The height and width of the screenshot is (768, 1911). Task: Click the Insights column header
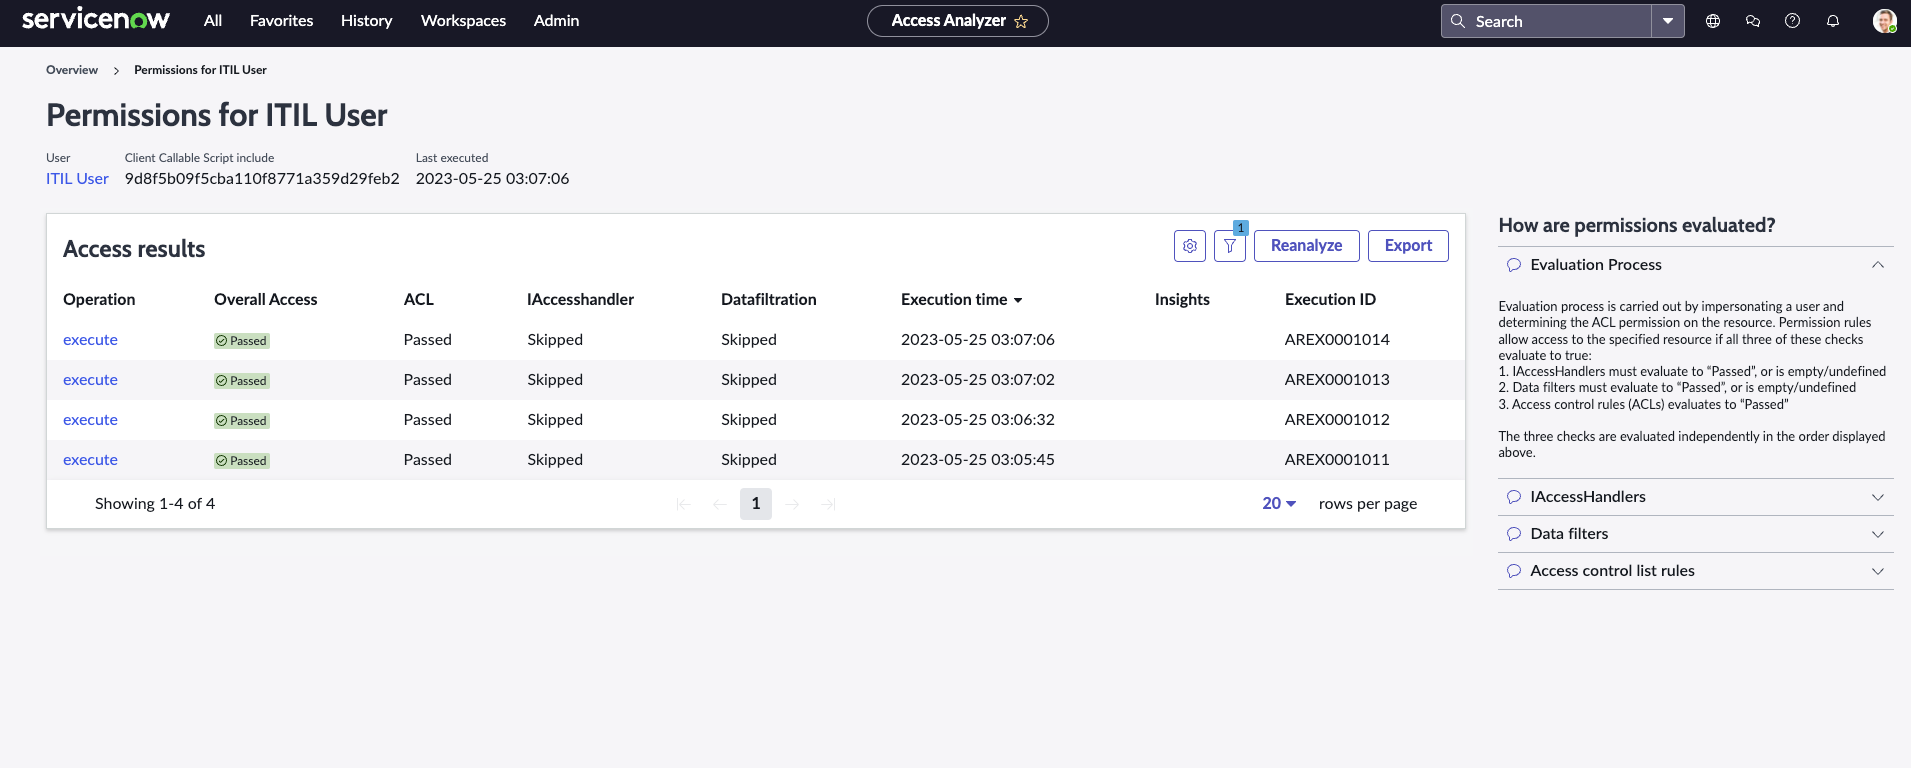tap(1182, 300)
